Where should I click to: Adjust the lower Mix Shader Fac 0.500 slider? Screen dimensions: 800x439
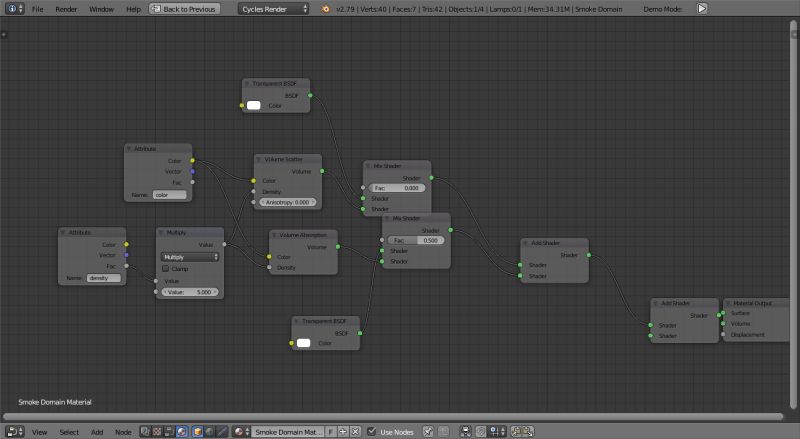click(x=416, y=240)
